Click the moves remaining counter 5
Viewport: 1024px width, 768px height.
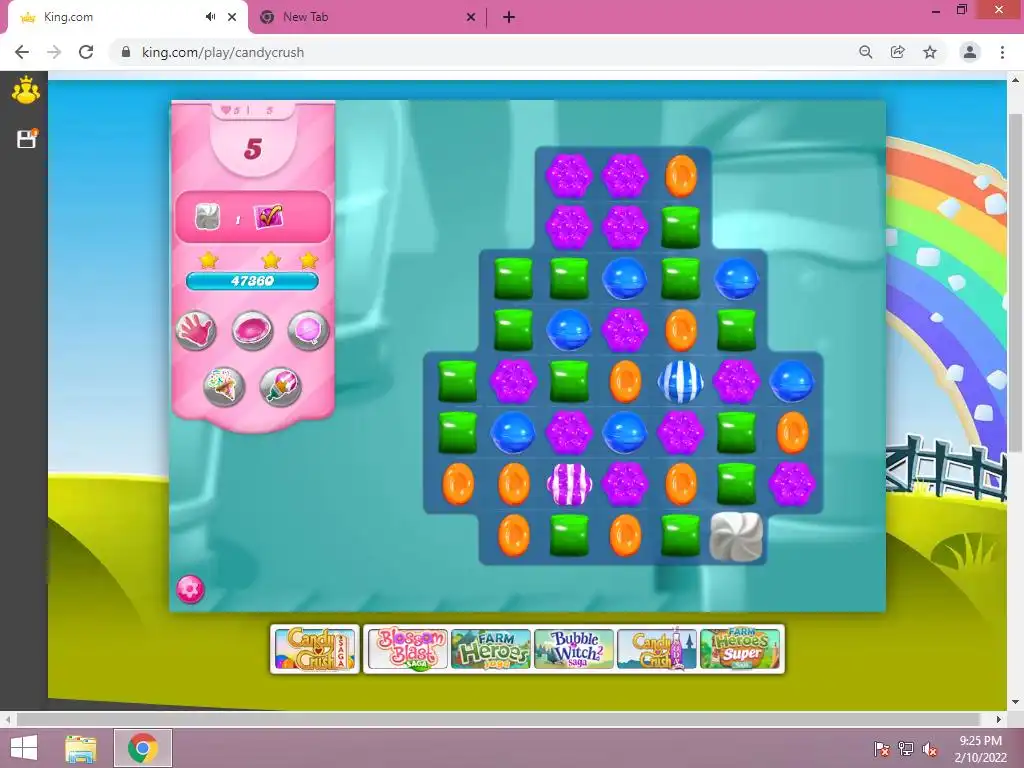click(x=253, y=150)
